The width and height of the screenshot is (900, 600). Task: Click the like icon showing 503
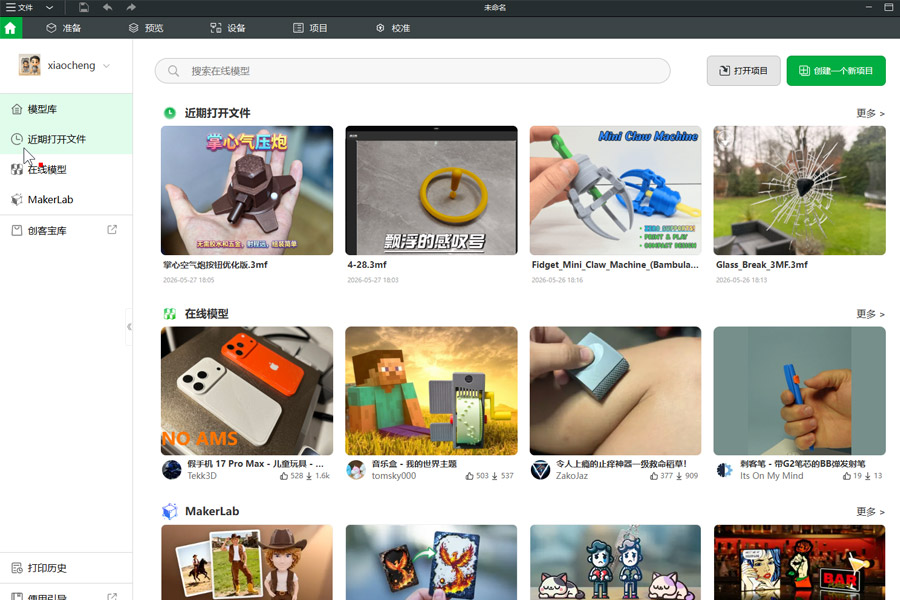(470, 476)
